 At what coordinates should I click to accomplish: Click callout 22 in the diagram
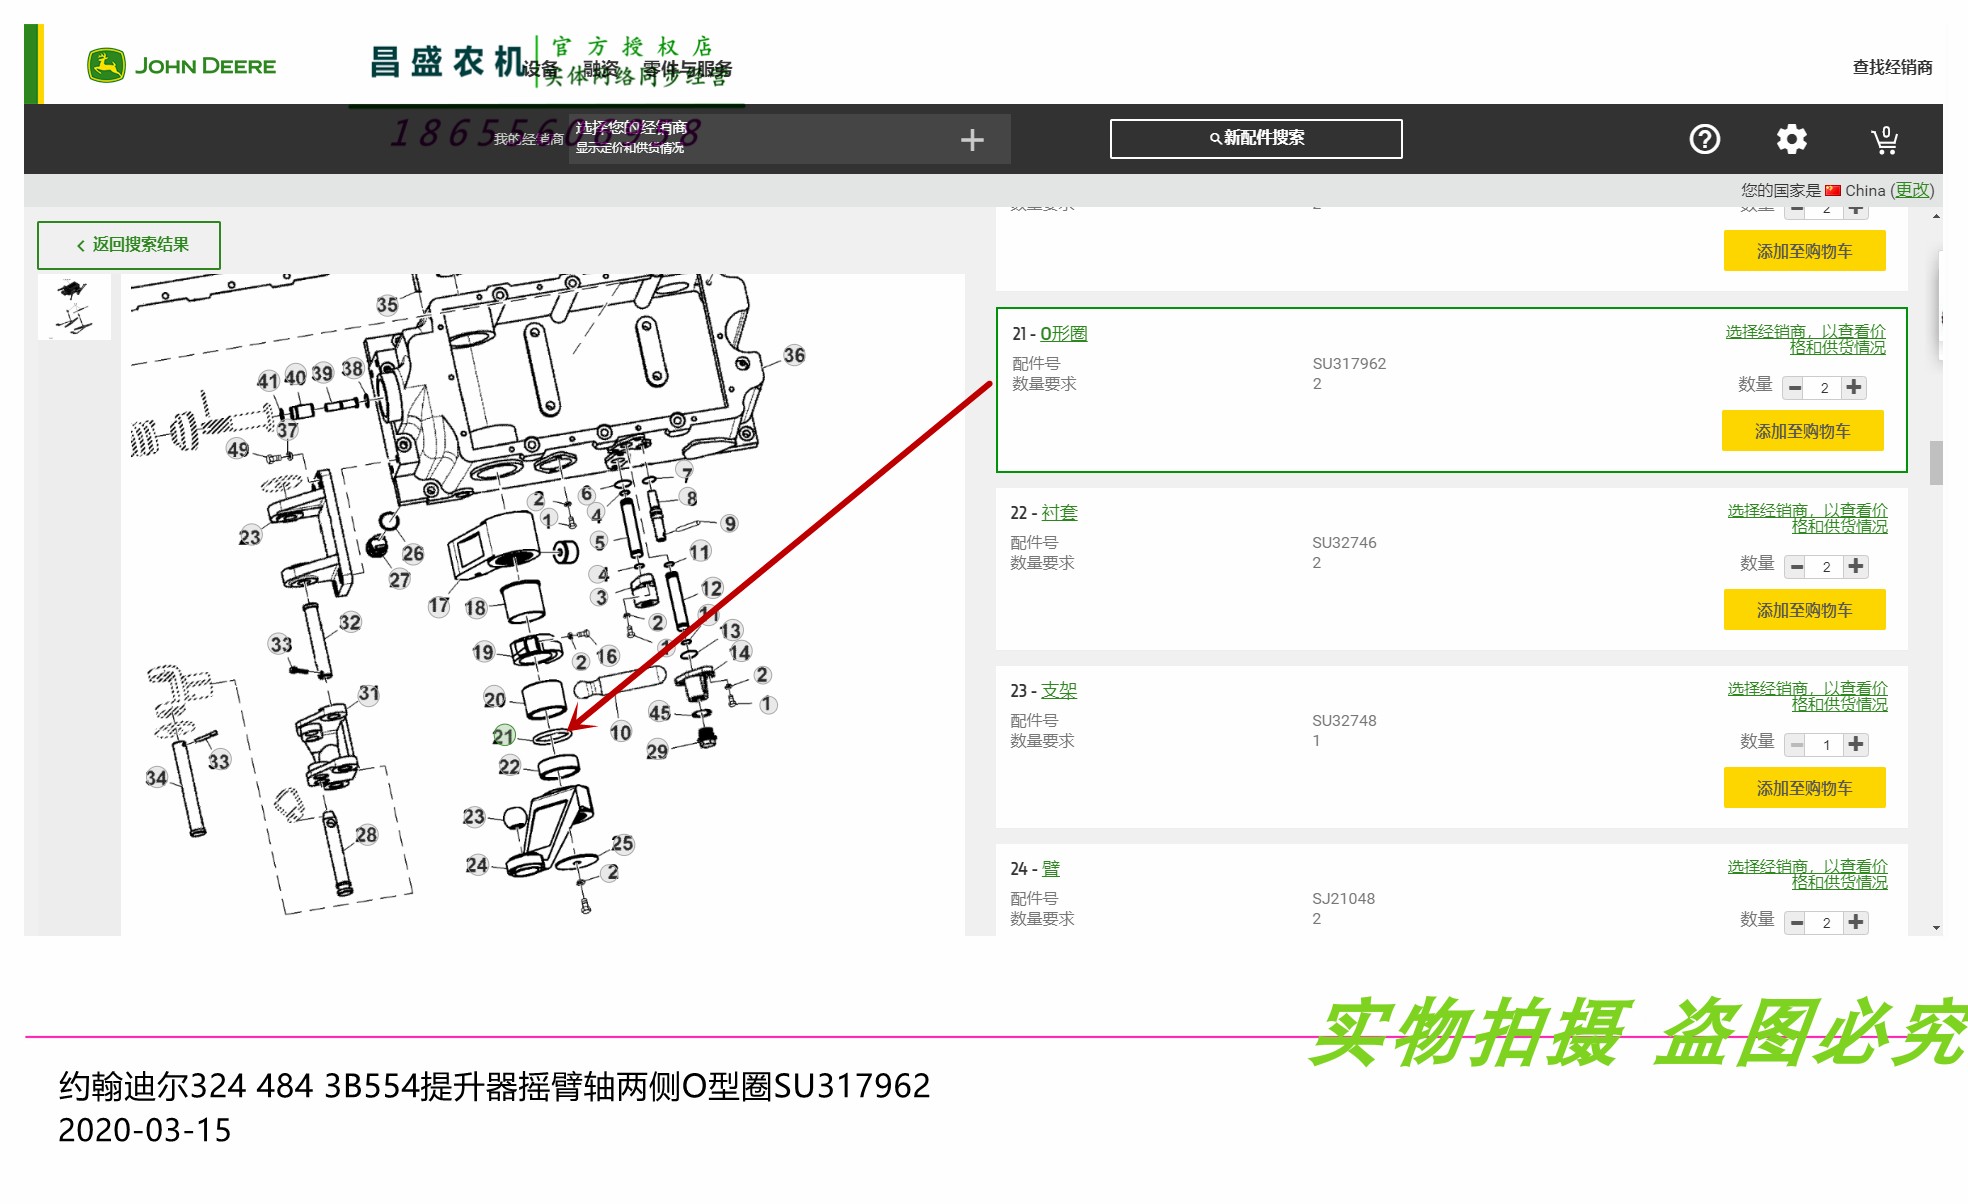point(509,767)
